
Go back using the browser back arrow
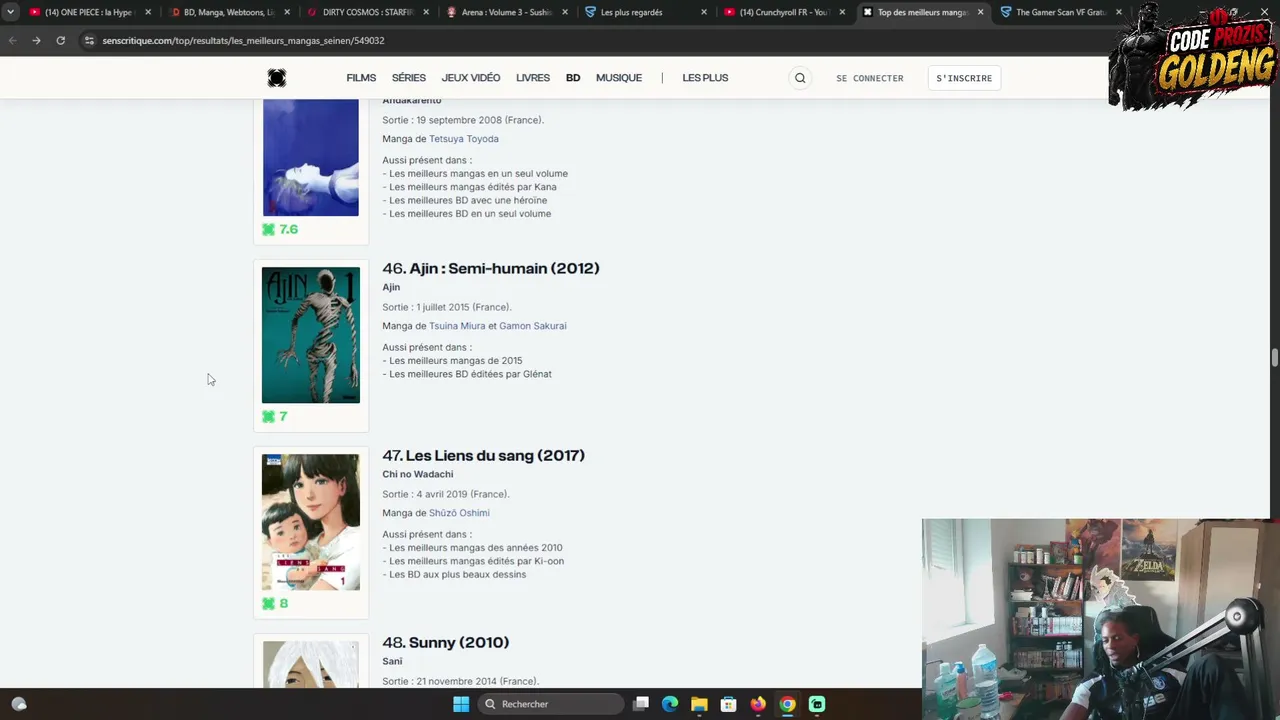[12, 41]
